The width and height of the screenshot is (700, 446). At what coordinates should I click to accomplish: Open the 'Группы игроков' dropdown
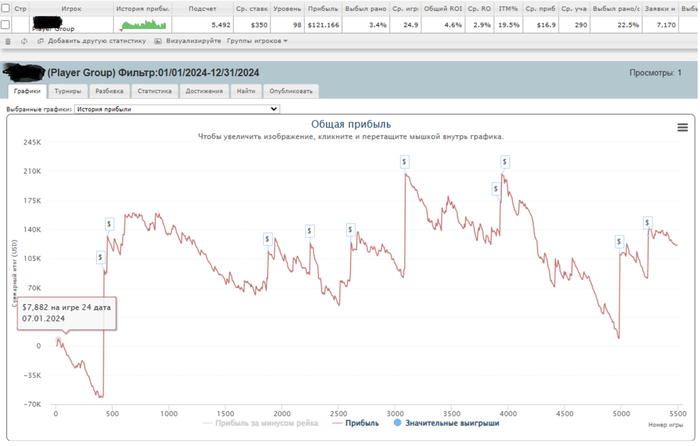coord(257,41)
